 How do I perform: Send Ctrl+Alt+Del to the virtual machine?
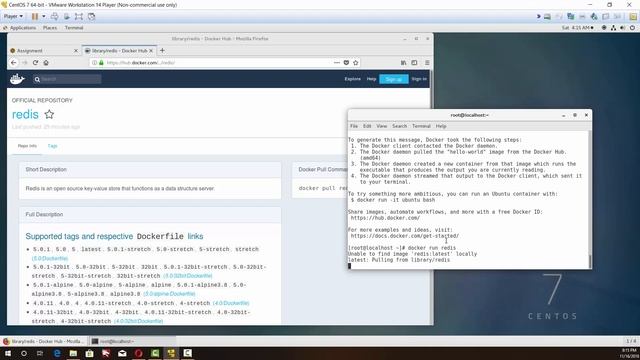[54, 16]
